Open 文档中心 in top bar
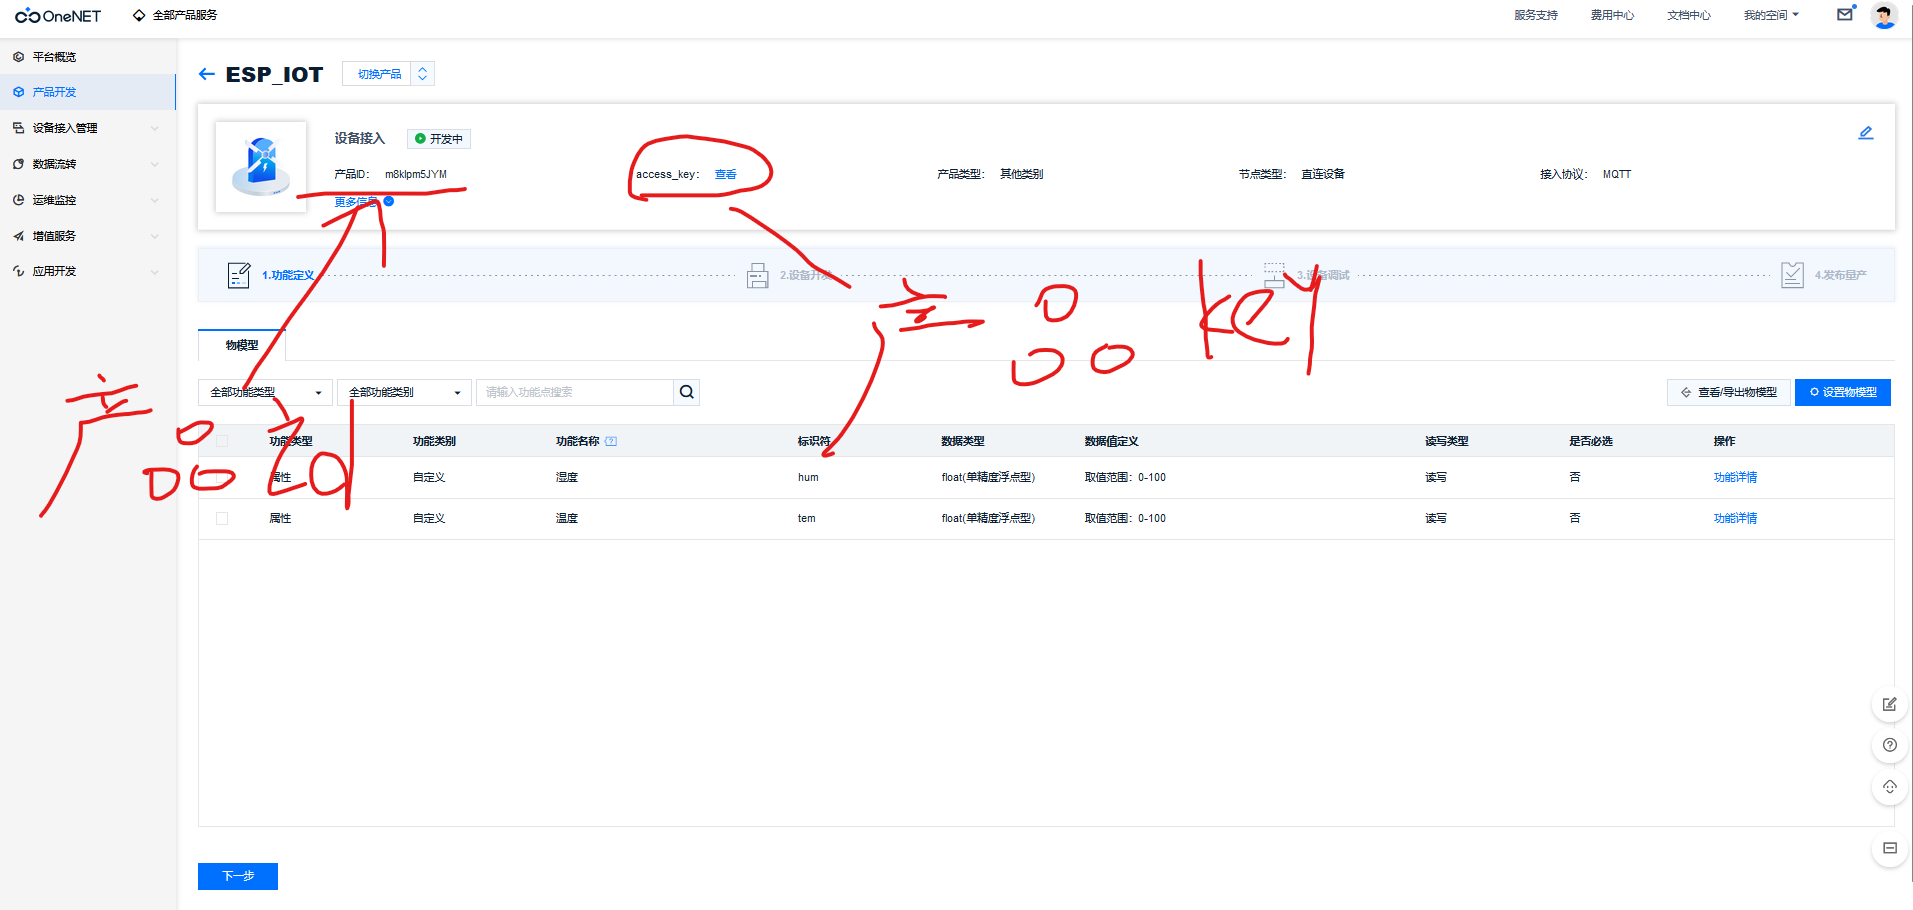 tap(1689, 15)
